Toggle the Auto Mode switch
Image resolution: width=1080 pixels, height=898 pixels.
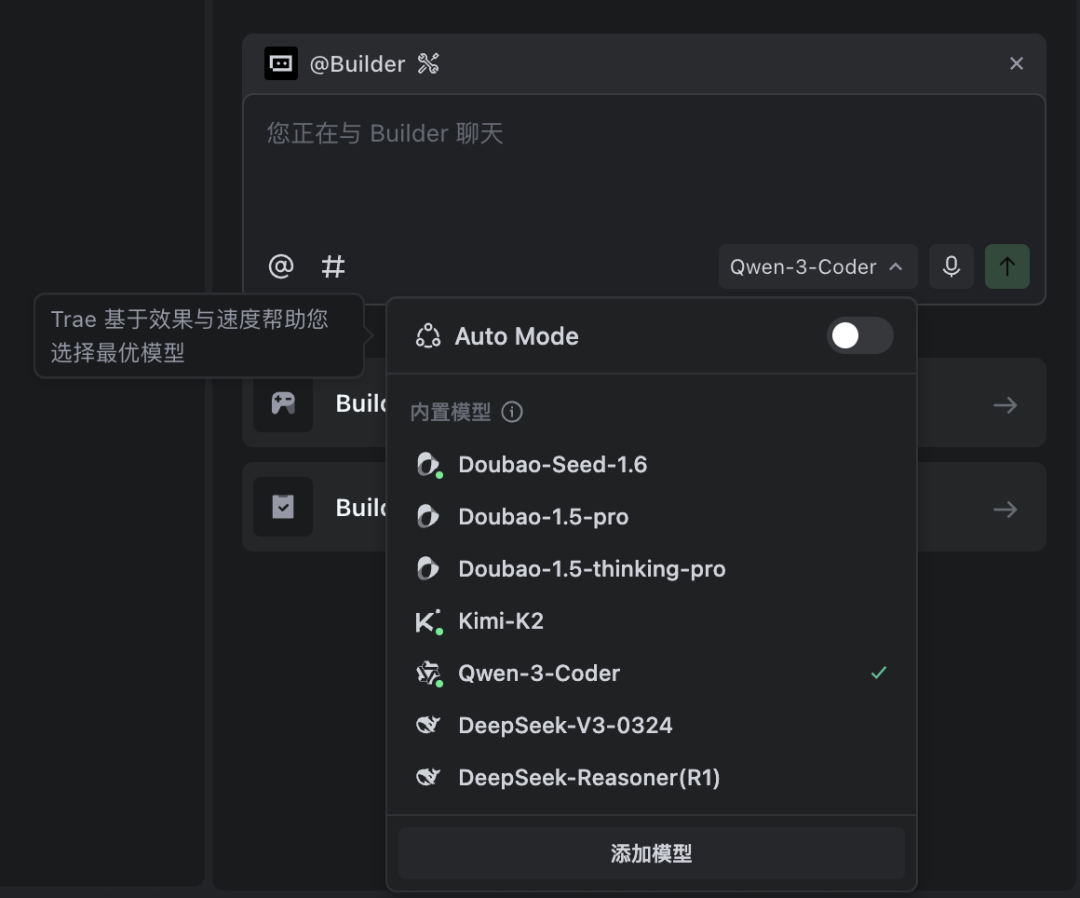coord(860,336)
